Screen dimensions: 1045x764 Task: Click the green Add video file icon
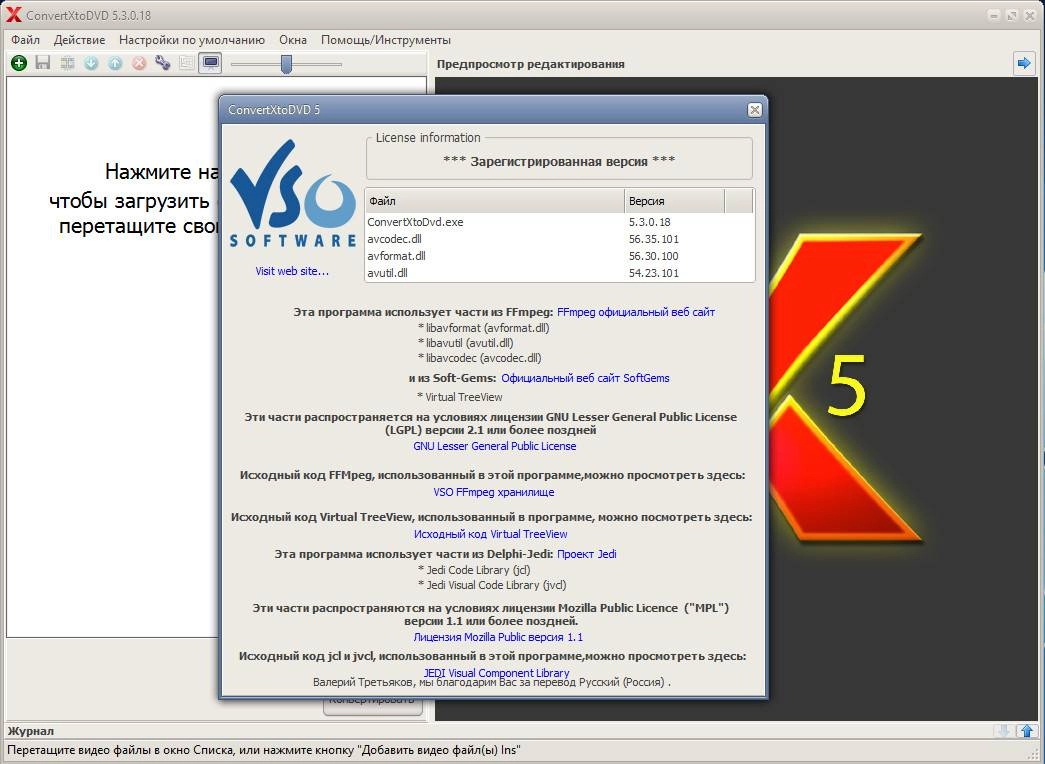coord(19,63)
